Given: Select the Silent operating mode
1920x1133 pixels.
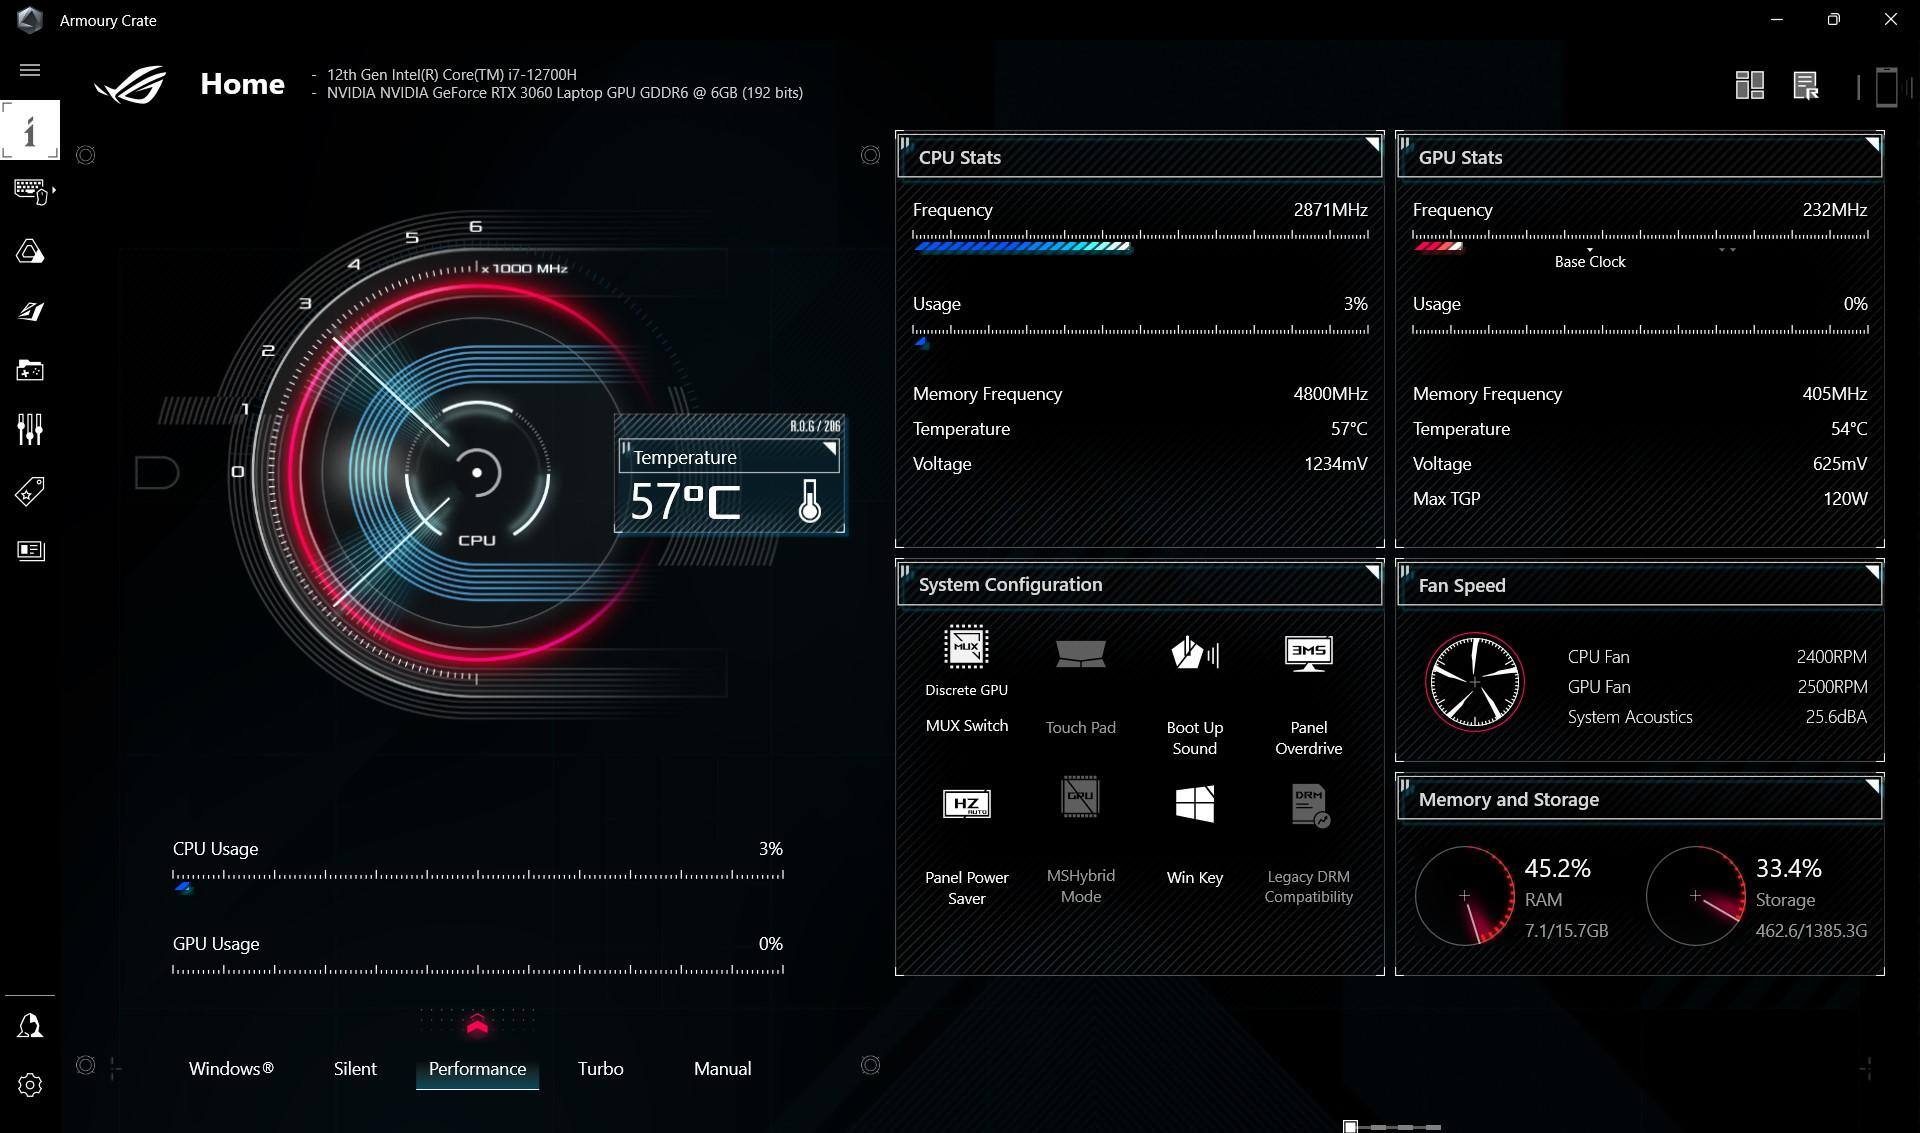Looking at the screenshot, I should tap(355, 1069).
